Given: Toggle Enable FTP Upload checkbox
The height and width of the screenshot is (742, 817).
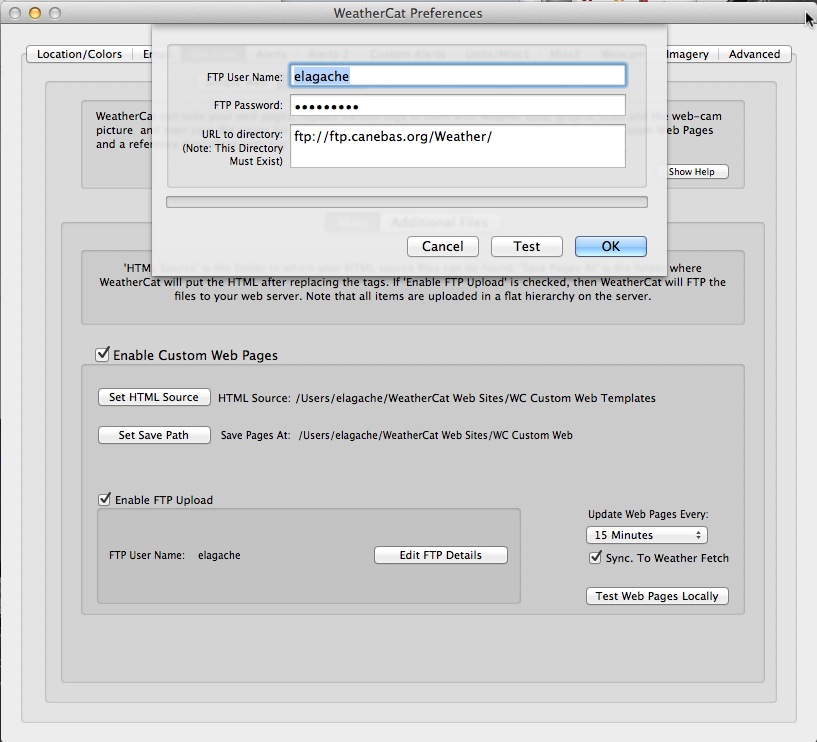Looking at the screenshot, I should 104,499.
